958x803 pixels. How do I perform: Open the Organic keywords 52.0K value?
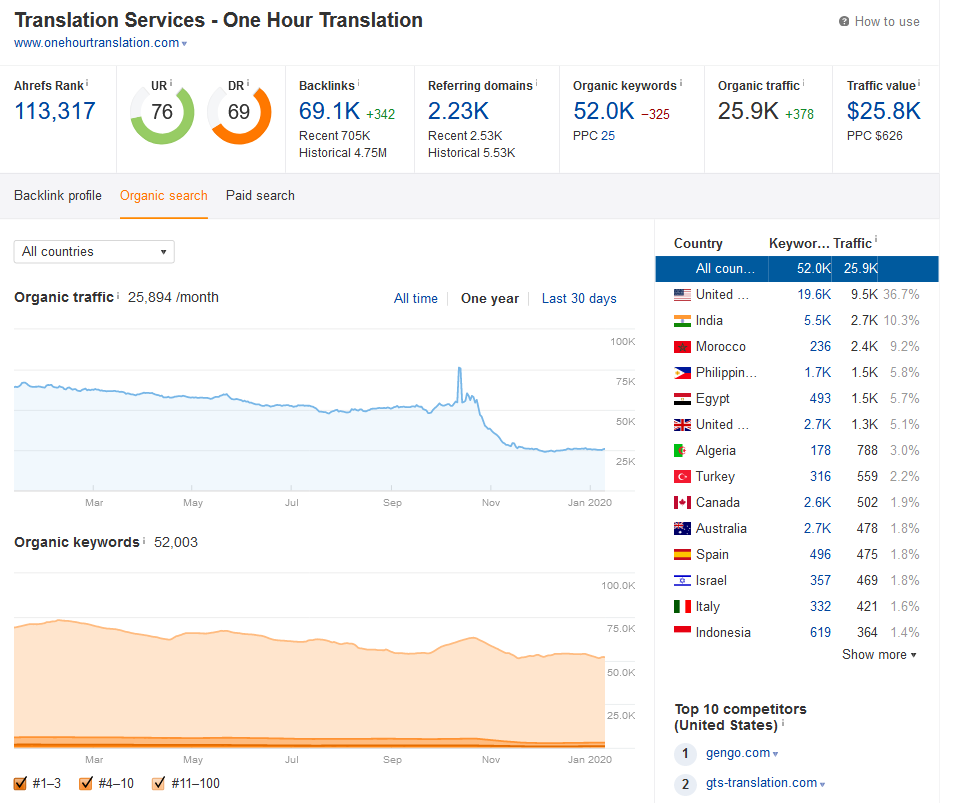point(604,111)
